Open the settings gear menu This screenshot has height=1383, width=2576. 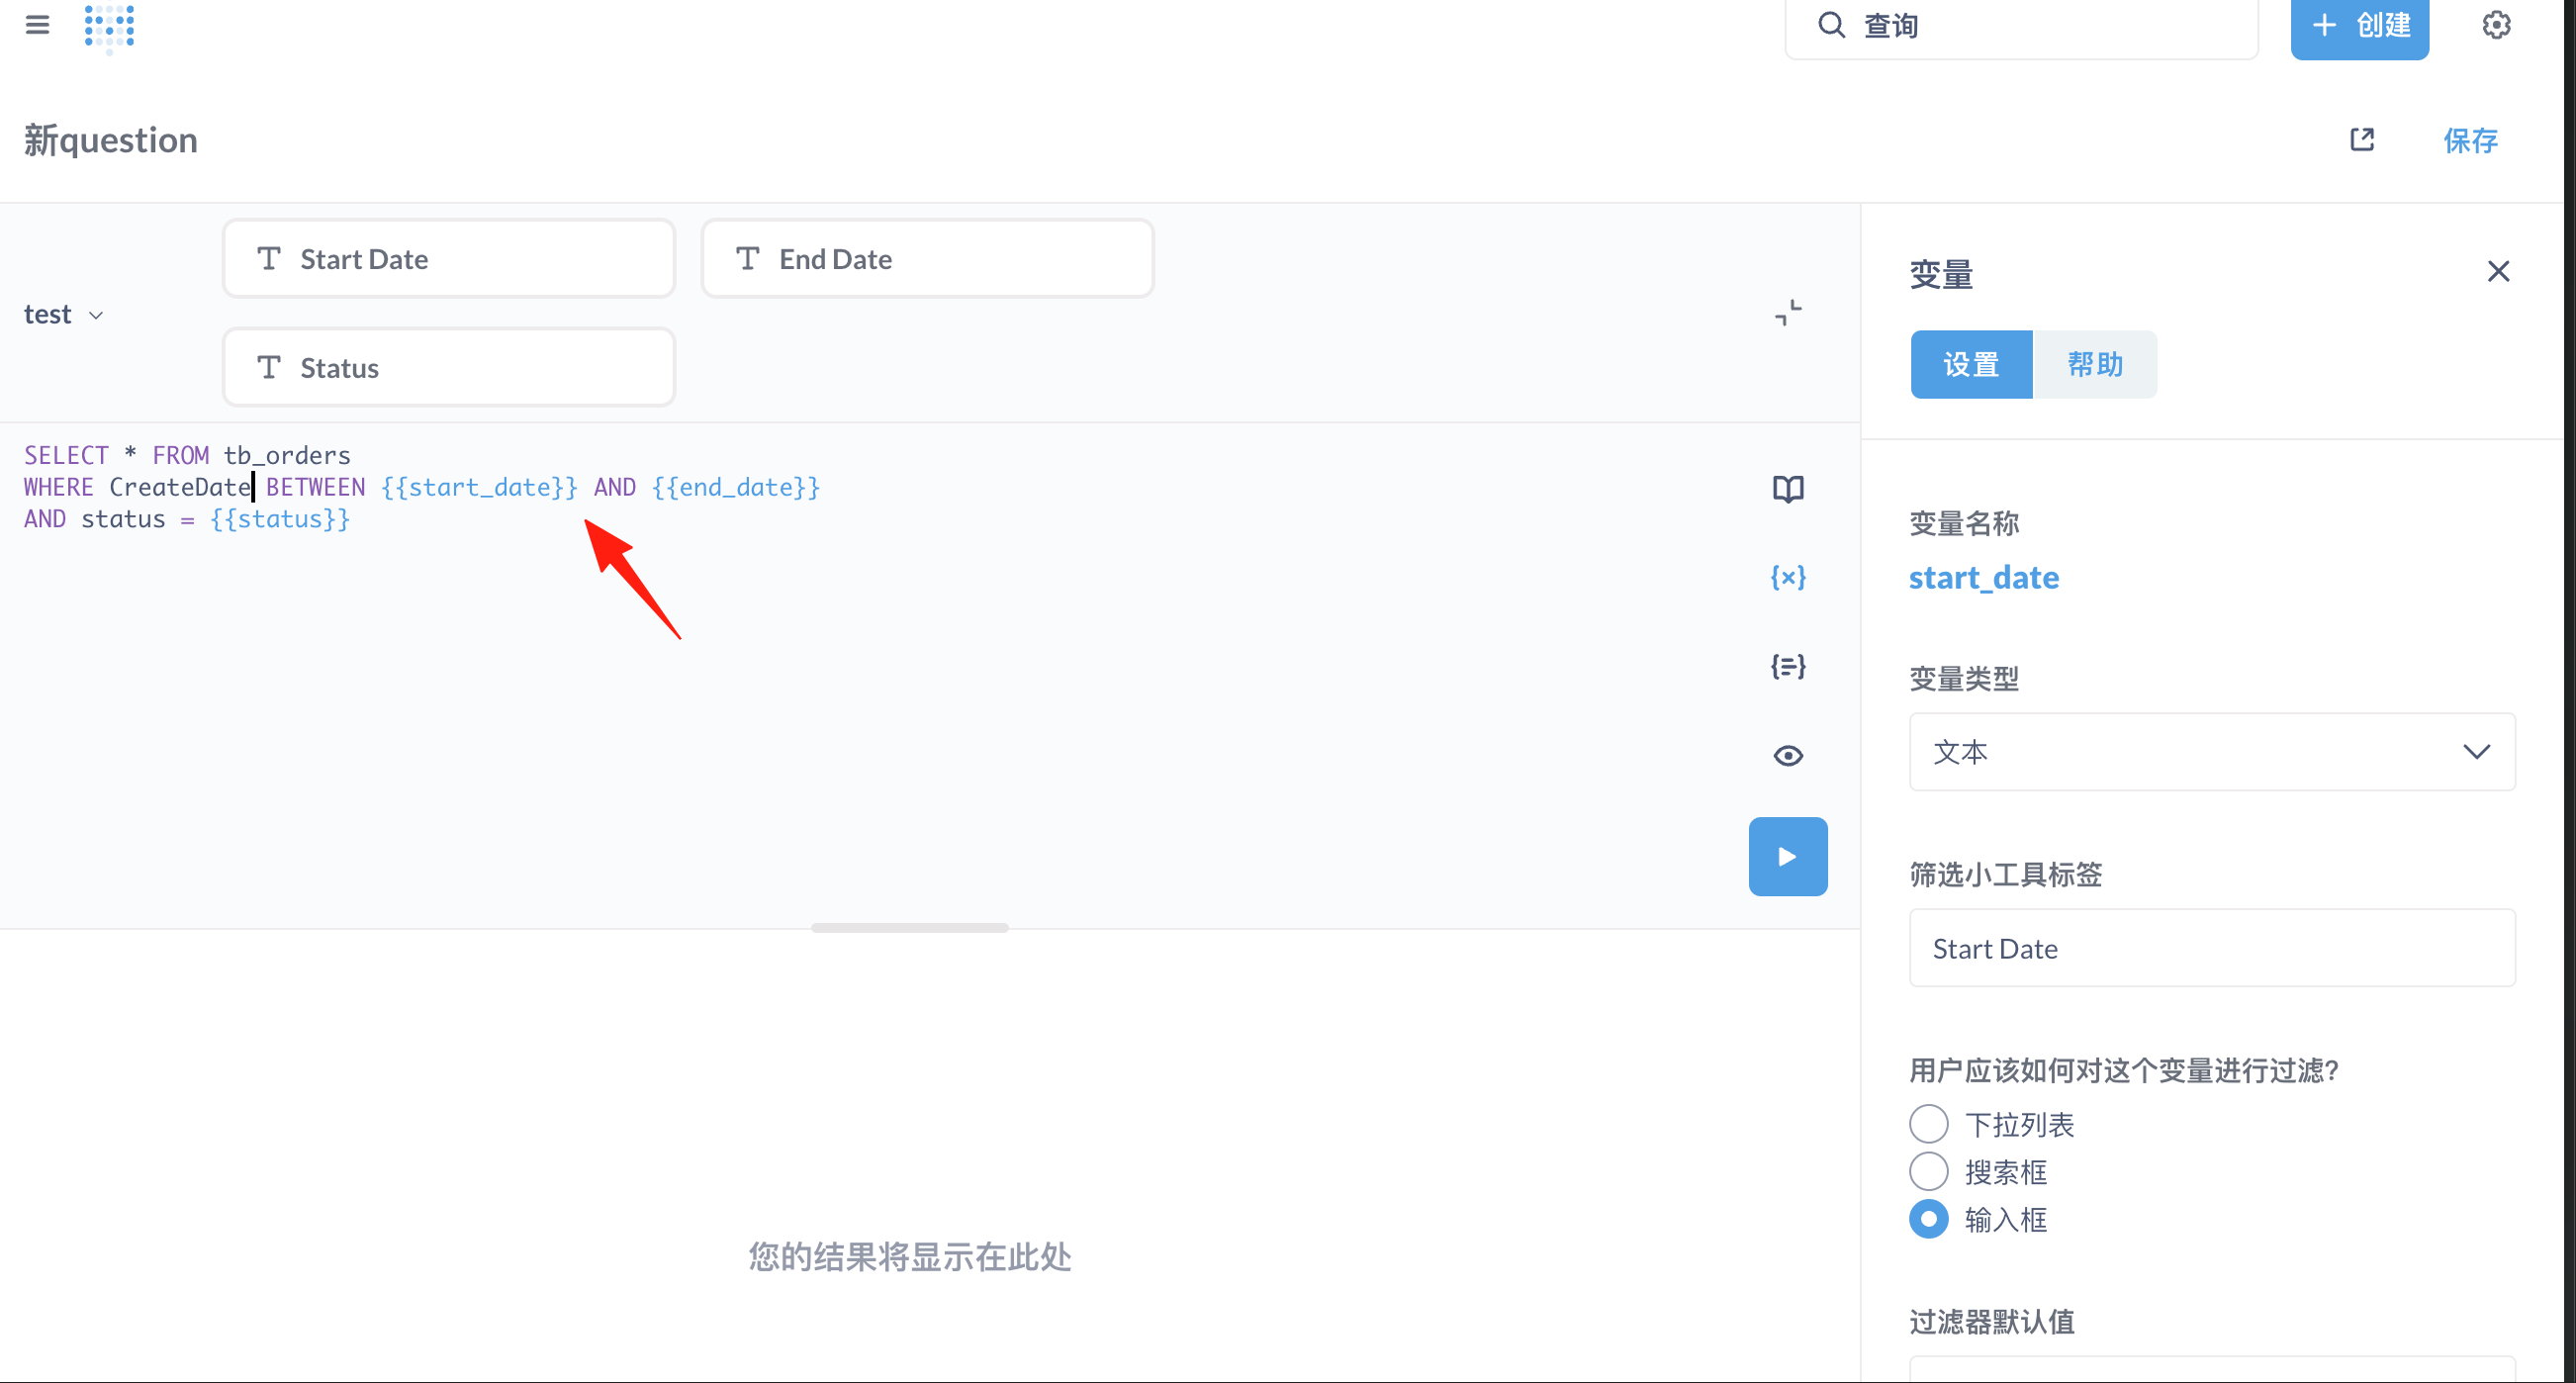2496,25
